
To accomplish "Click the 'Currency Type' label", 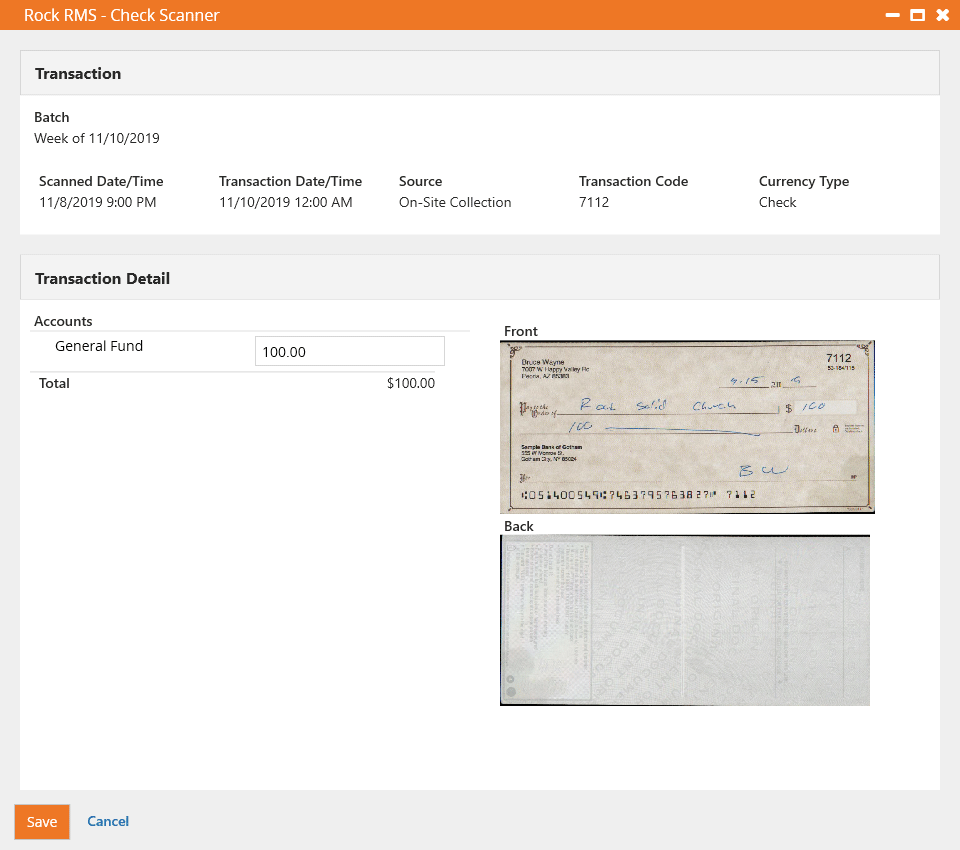I will pos(804,181).
